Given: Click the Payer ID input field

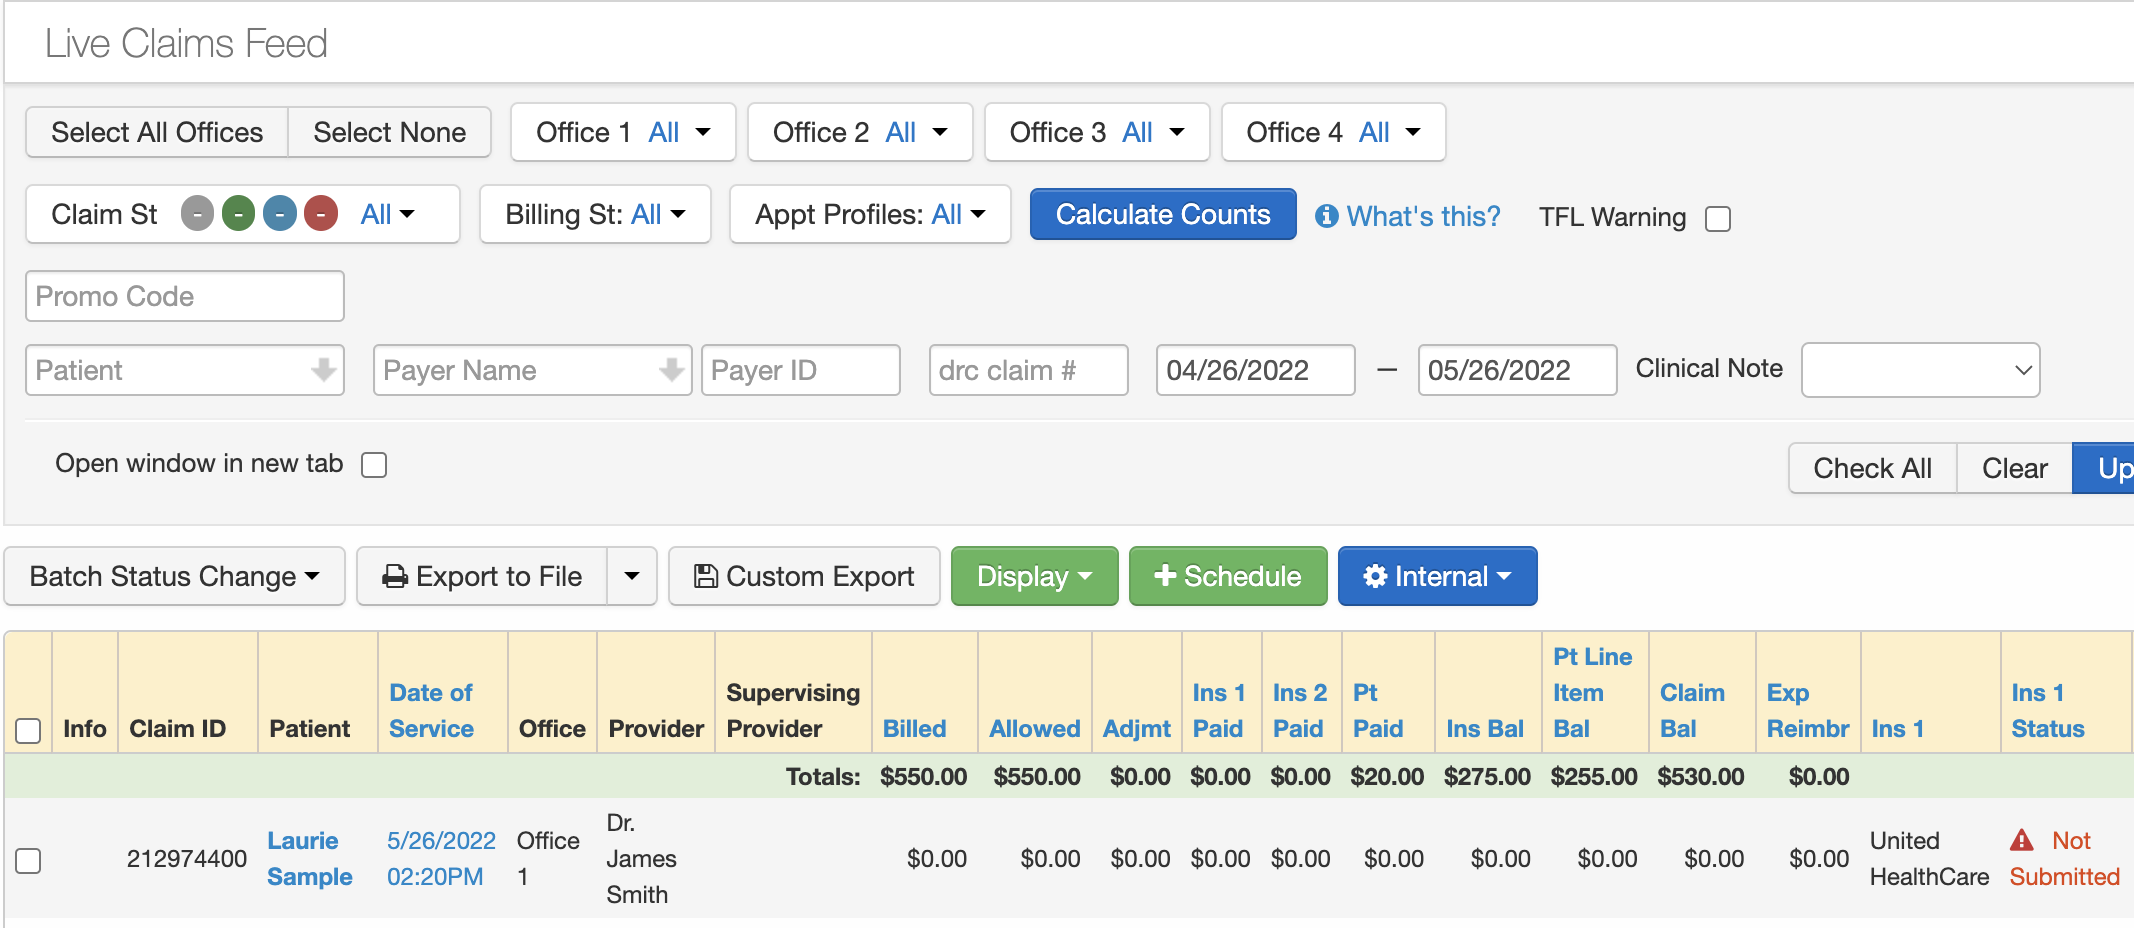Looking at the screenshot, I should tap(801, 370).
